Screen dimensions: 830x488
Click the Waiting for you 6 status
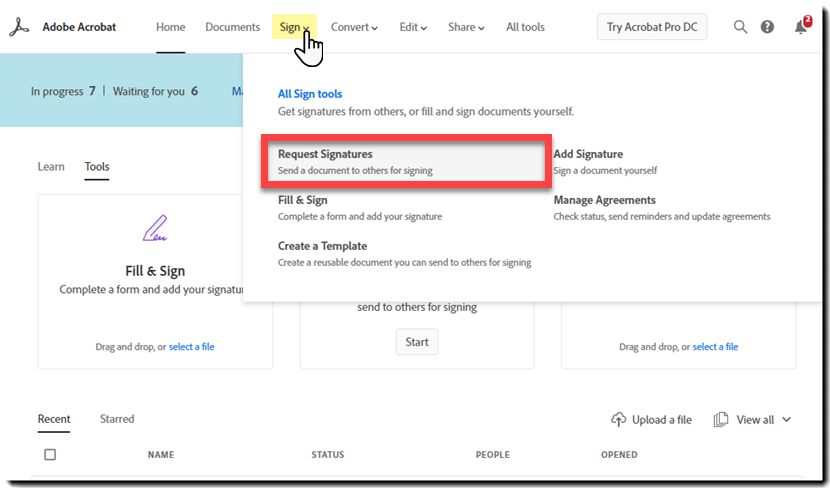(155, 91)
